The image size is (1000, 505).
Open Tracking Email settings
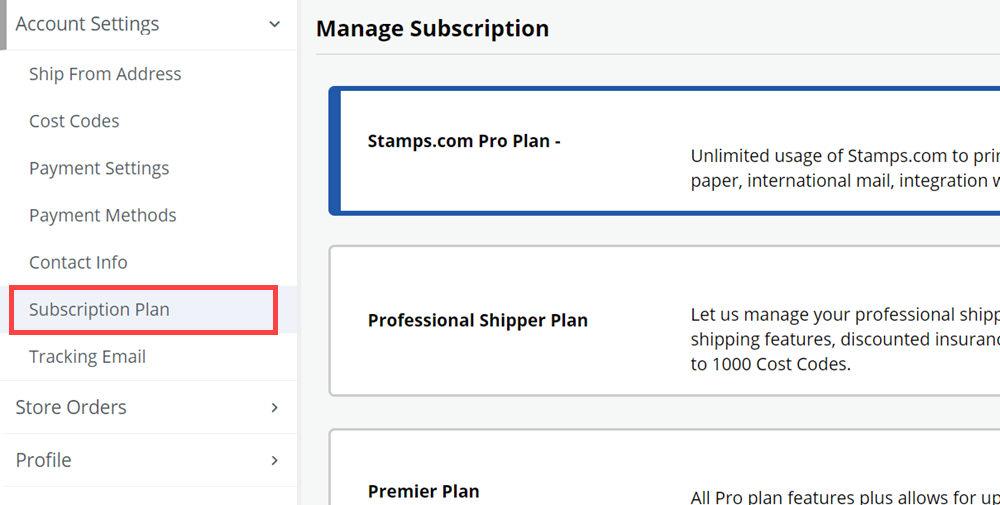point(87,357)
